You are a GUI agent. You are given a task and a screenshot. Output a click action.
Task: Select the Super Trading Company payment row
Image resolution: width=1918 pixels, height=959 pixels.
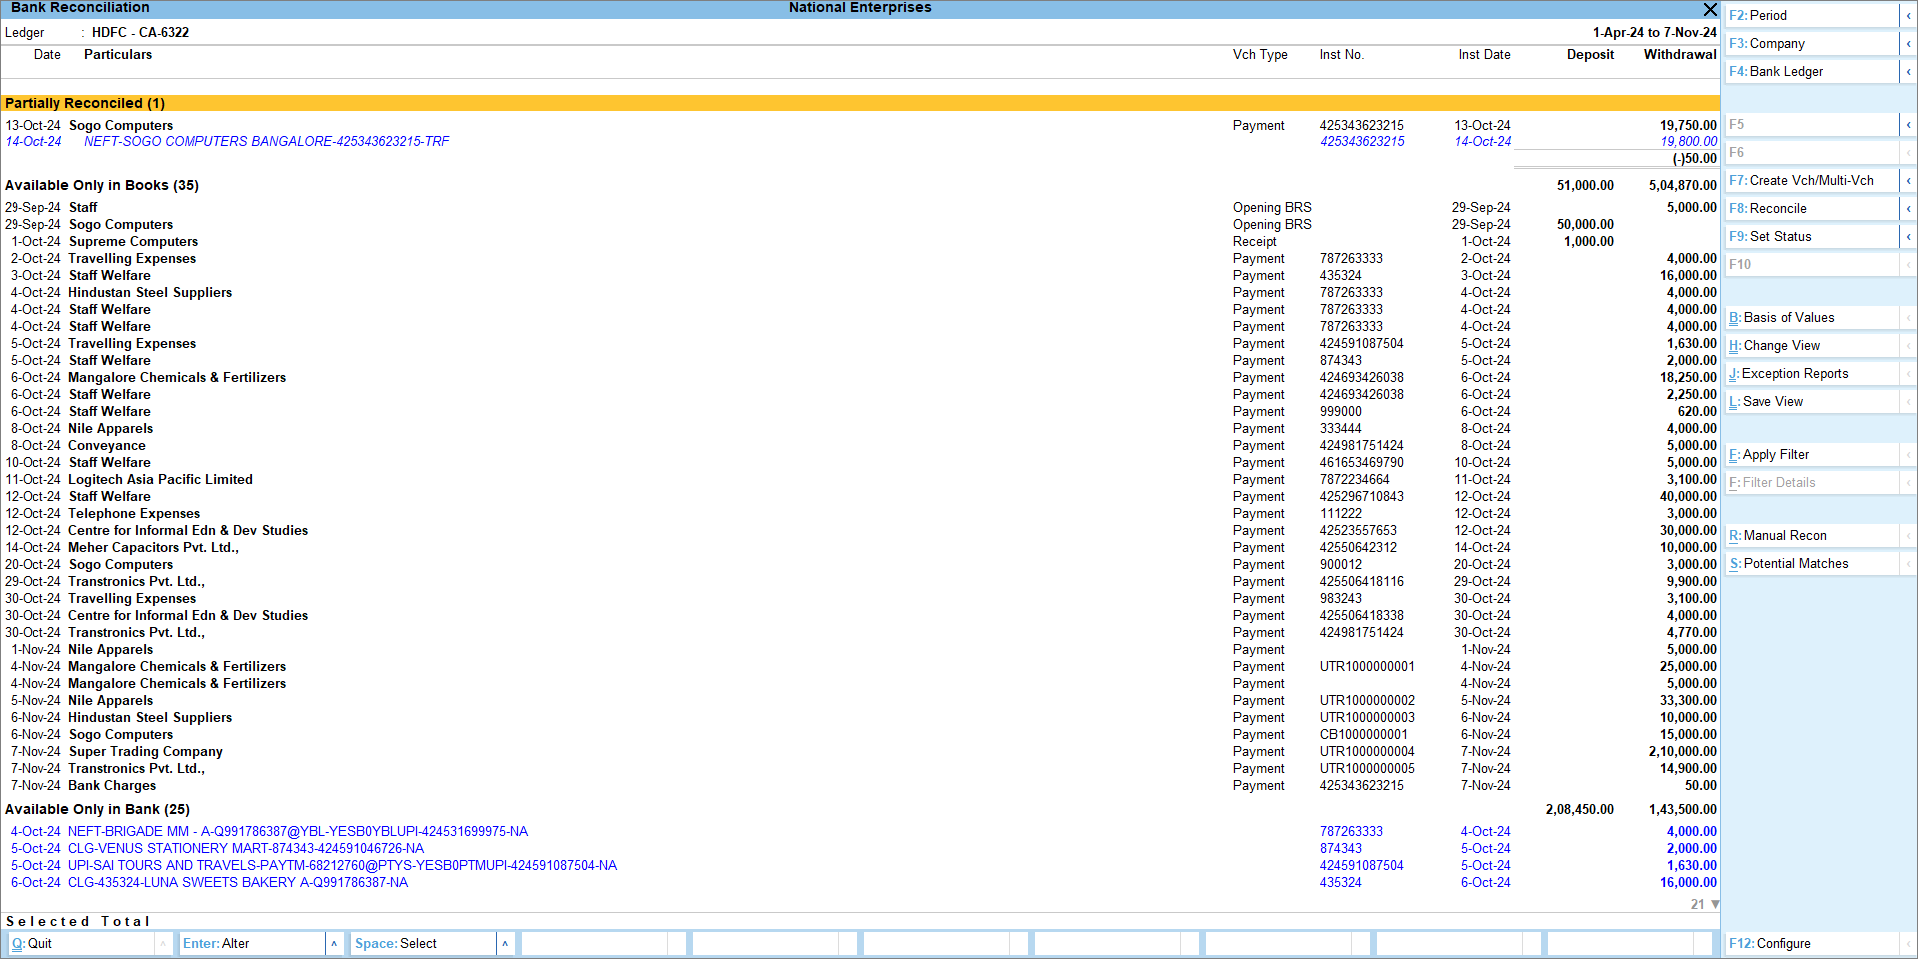click(860, 751)
